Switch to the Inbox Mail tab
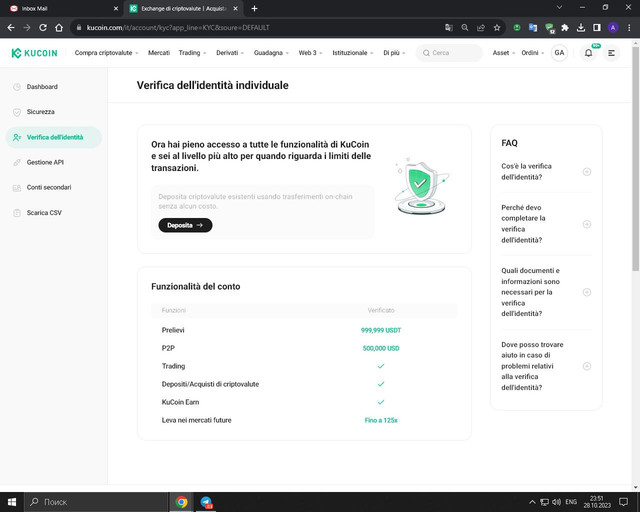The width and height of the screenshot is (640, 512). point(61,9)
